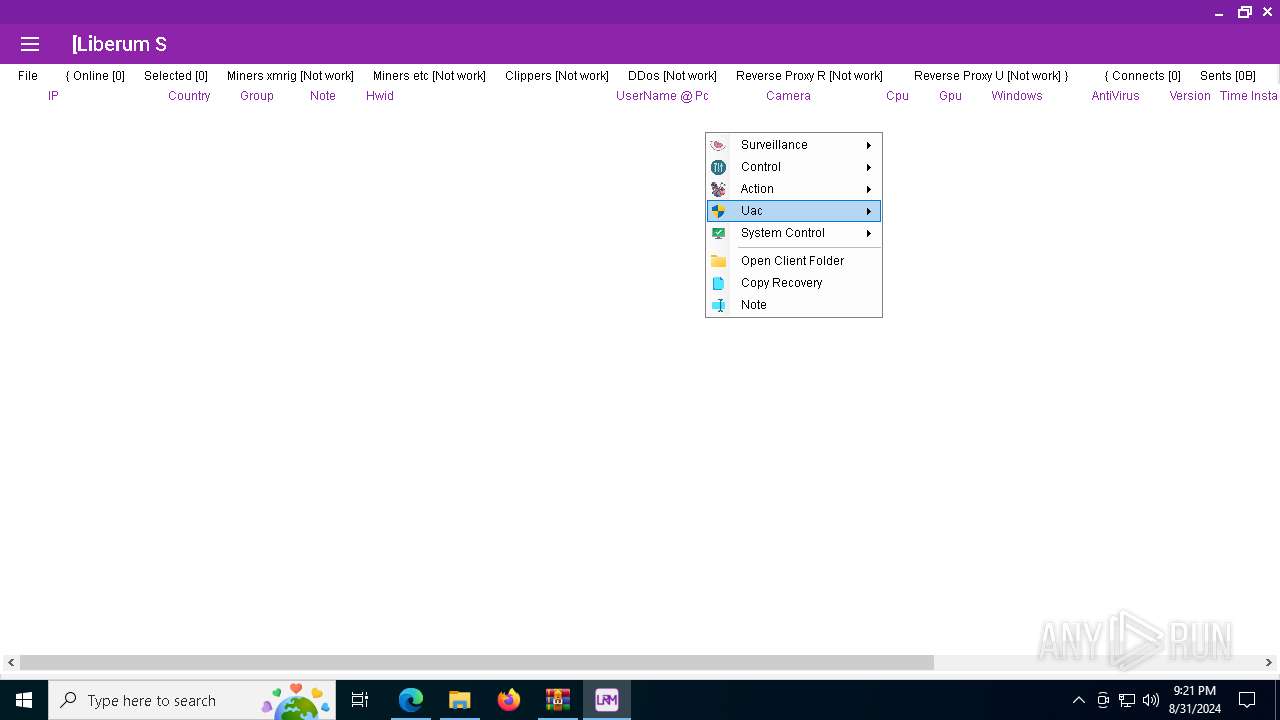Sort by the IP column header
1280x720 pixels.
coord(53,96)
